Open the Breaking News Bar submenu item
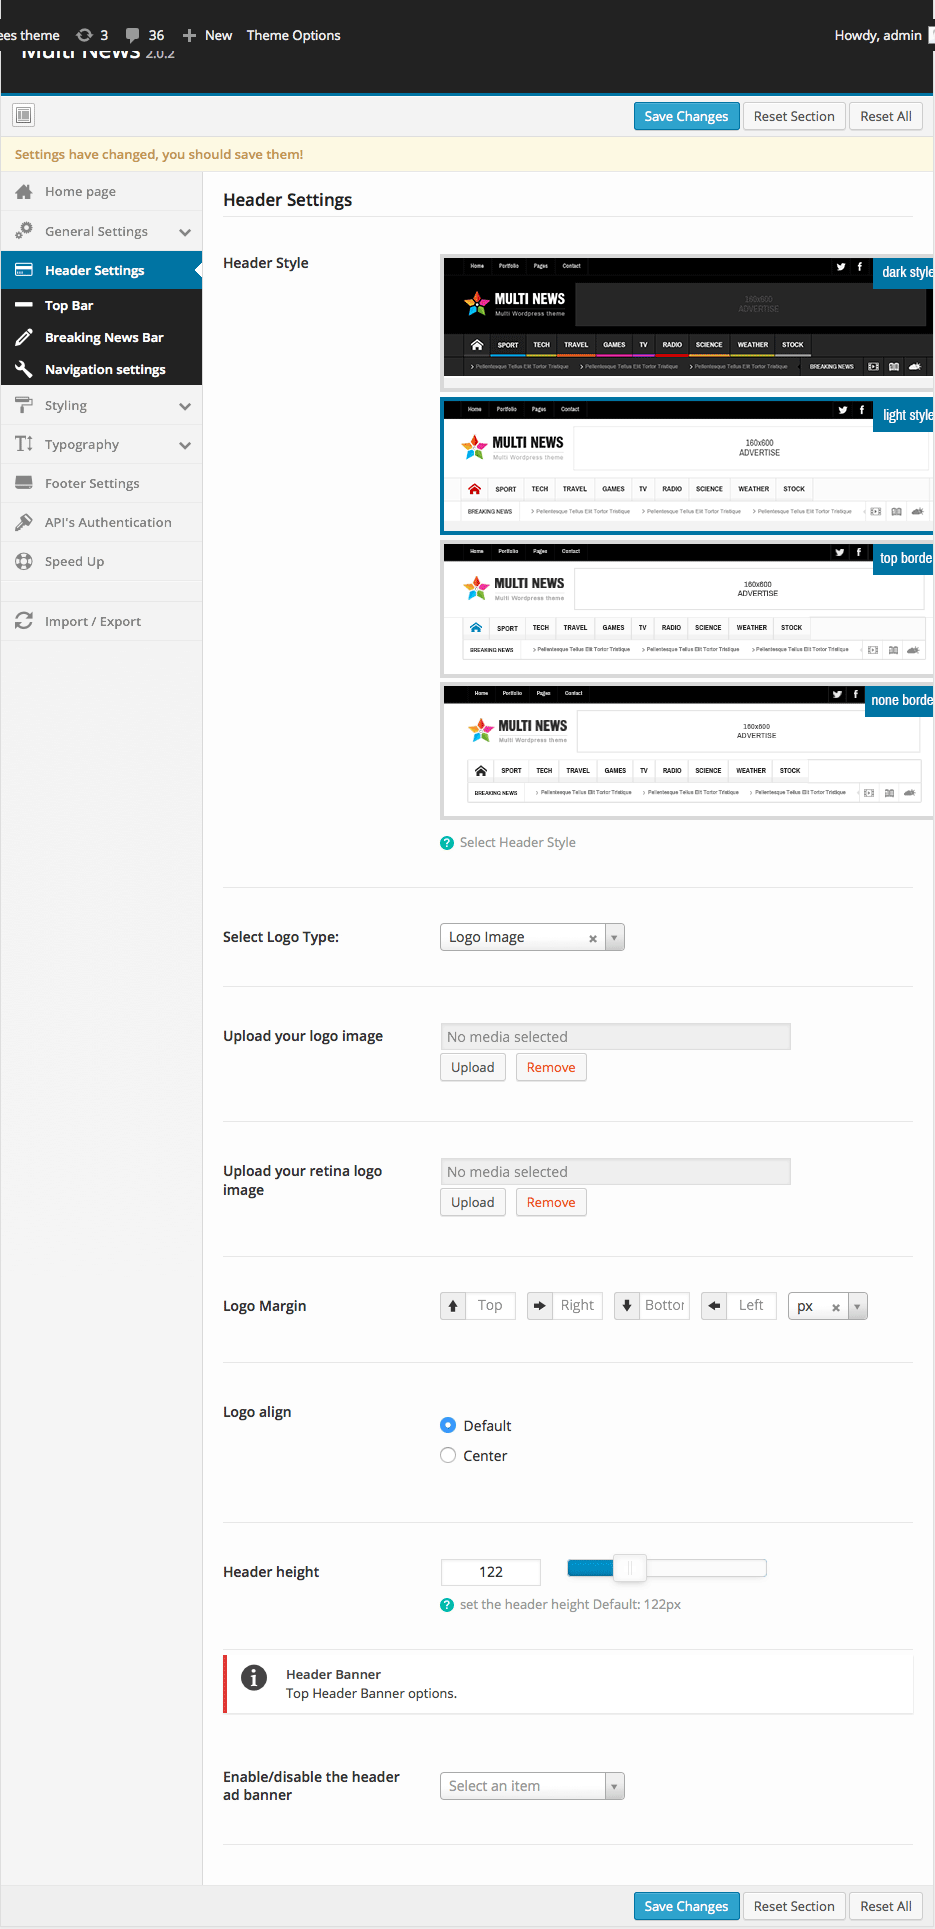This screenshot has width=935, height=1929. tap(104, 338)
